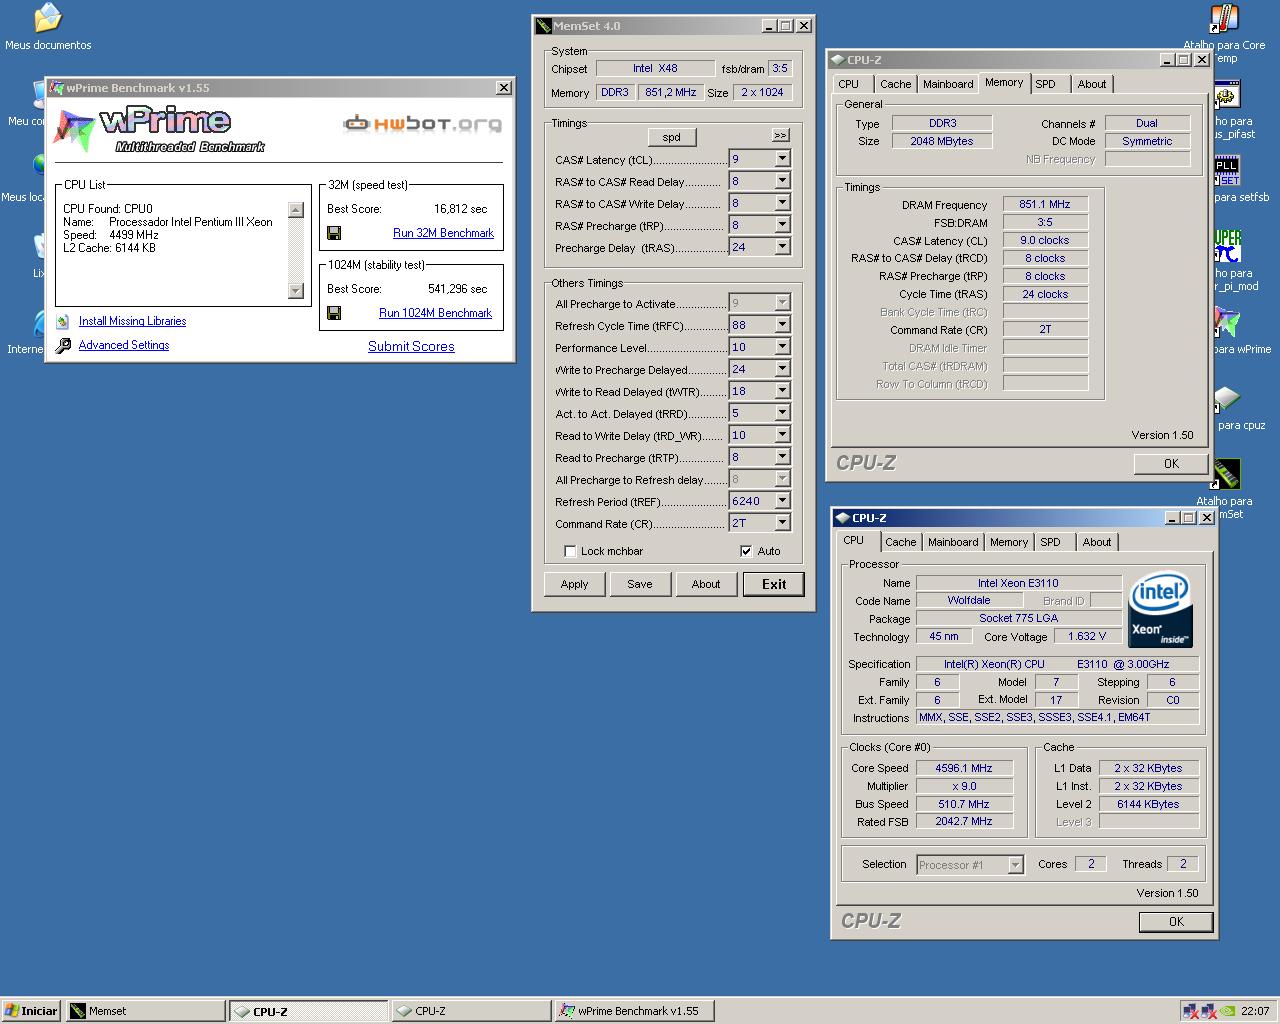Click Save button in MemSet

[x=640, y=584]
